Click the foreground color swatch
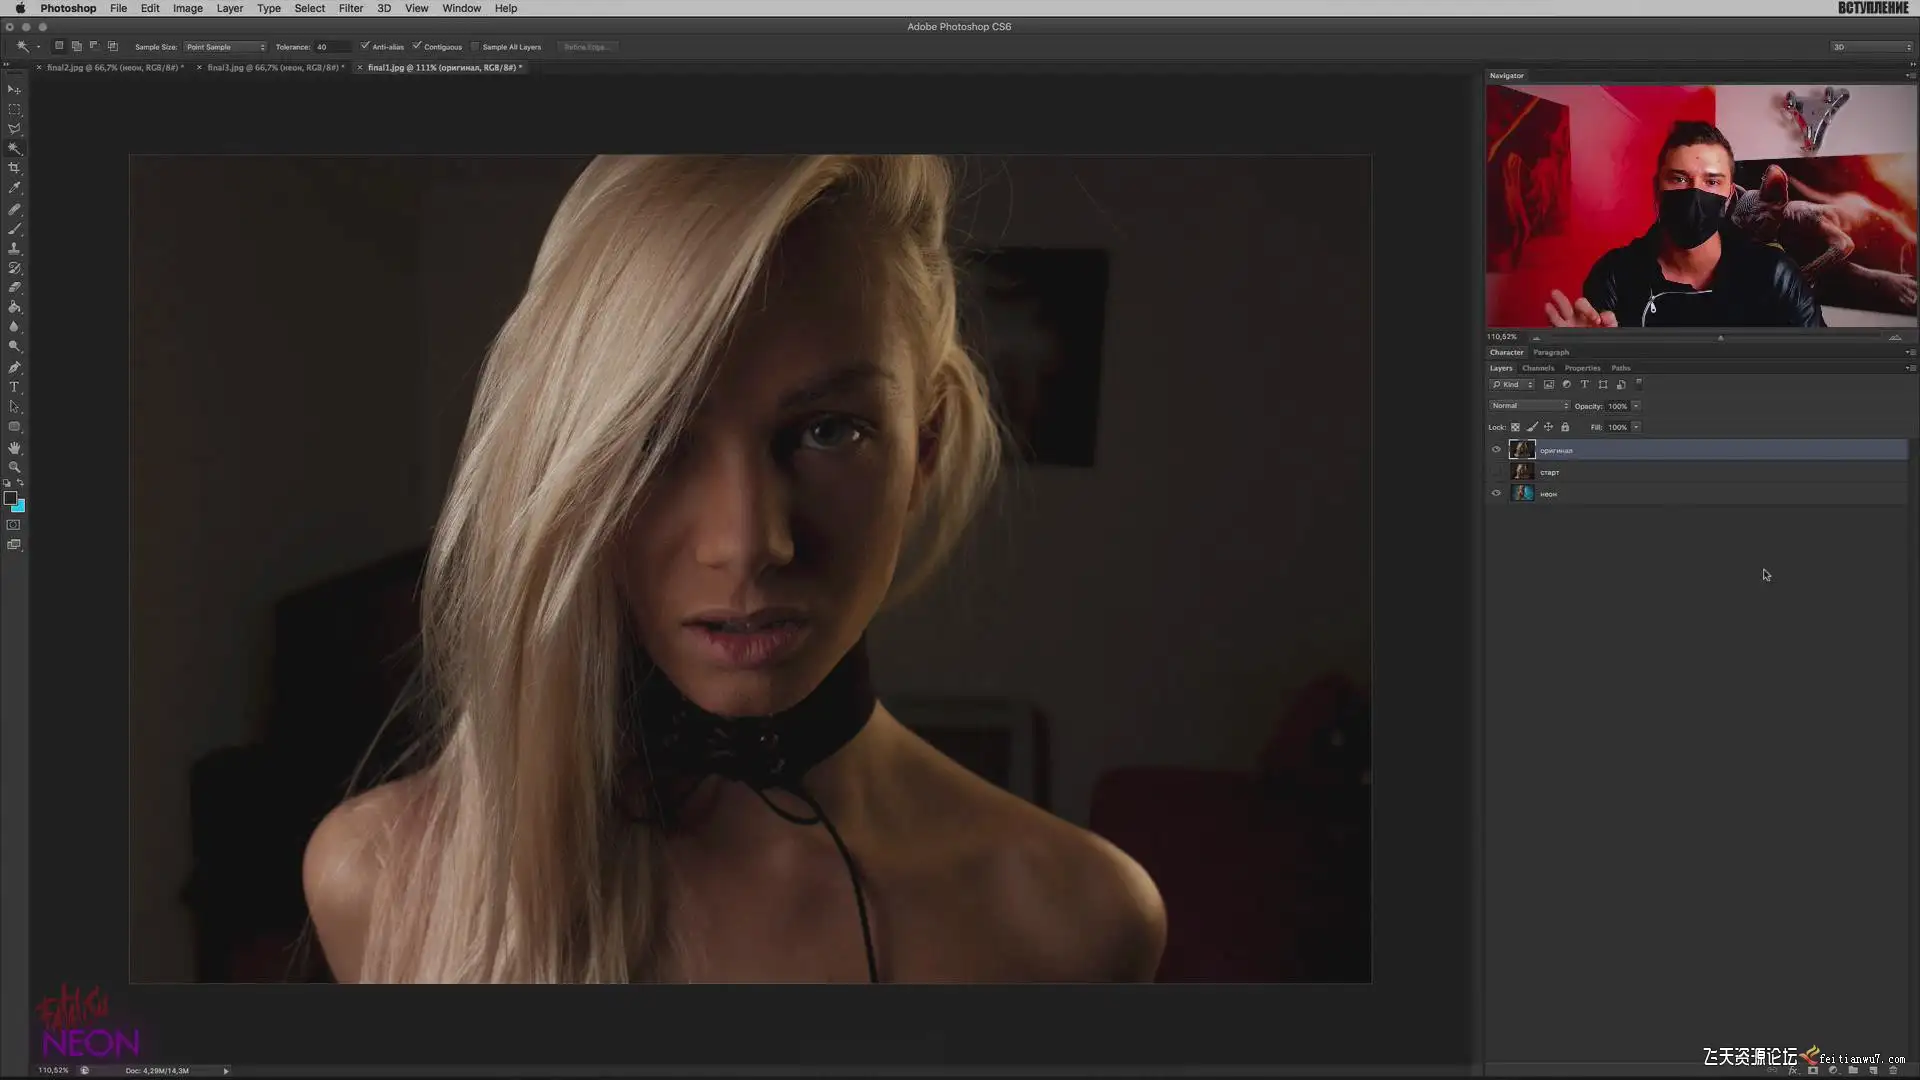 pos(10,498)
